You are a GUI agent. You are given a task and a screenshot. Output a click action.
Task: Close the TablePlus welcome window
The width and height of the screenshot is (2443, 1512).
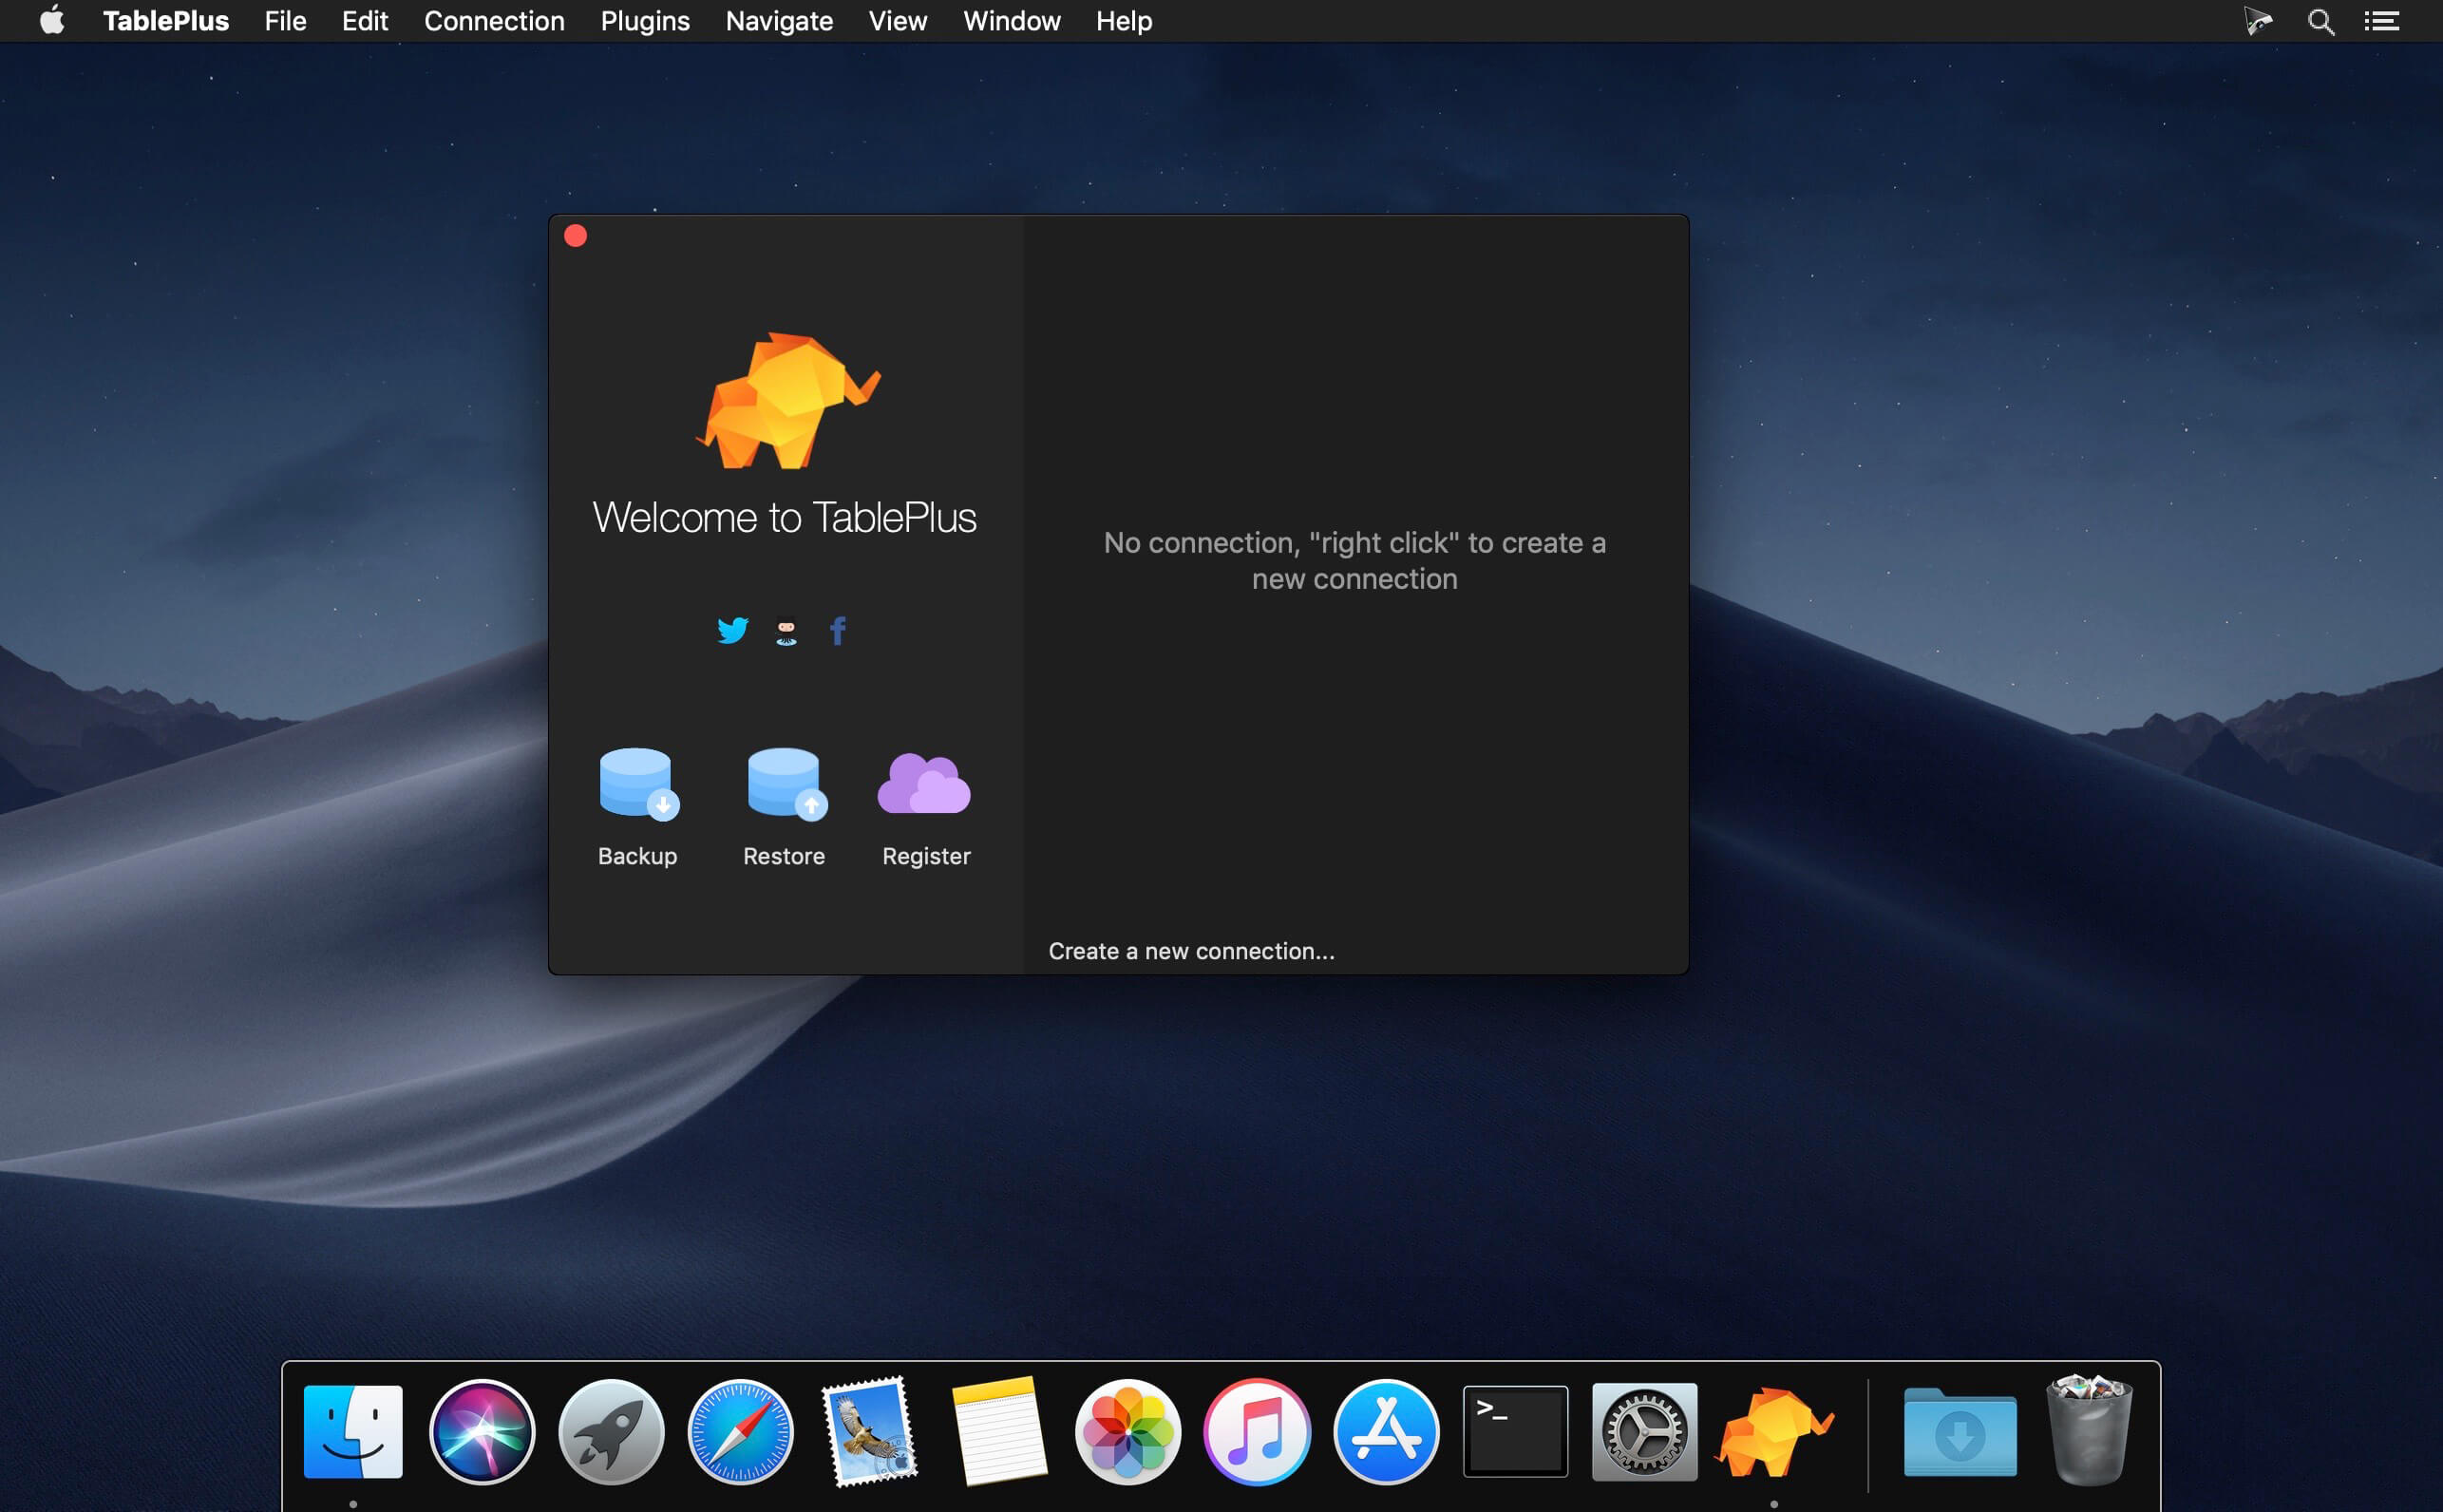575,236
